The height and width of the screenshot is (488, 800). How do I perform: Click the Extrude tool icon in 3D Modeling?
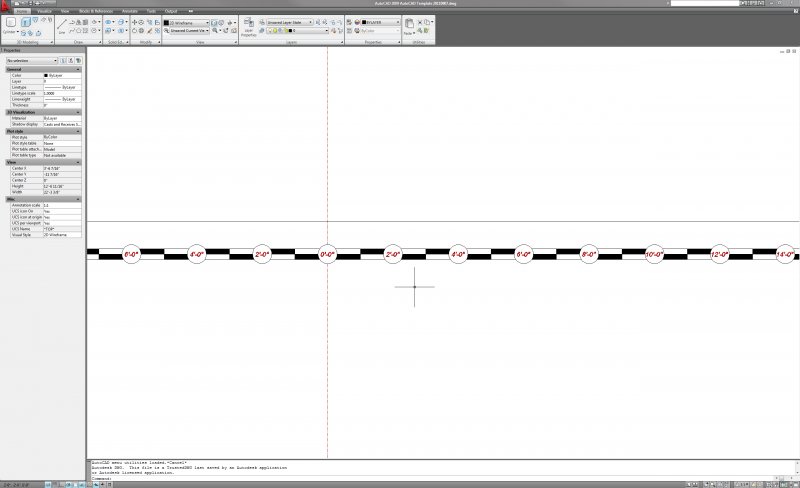[26, 22]
